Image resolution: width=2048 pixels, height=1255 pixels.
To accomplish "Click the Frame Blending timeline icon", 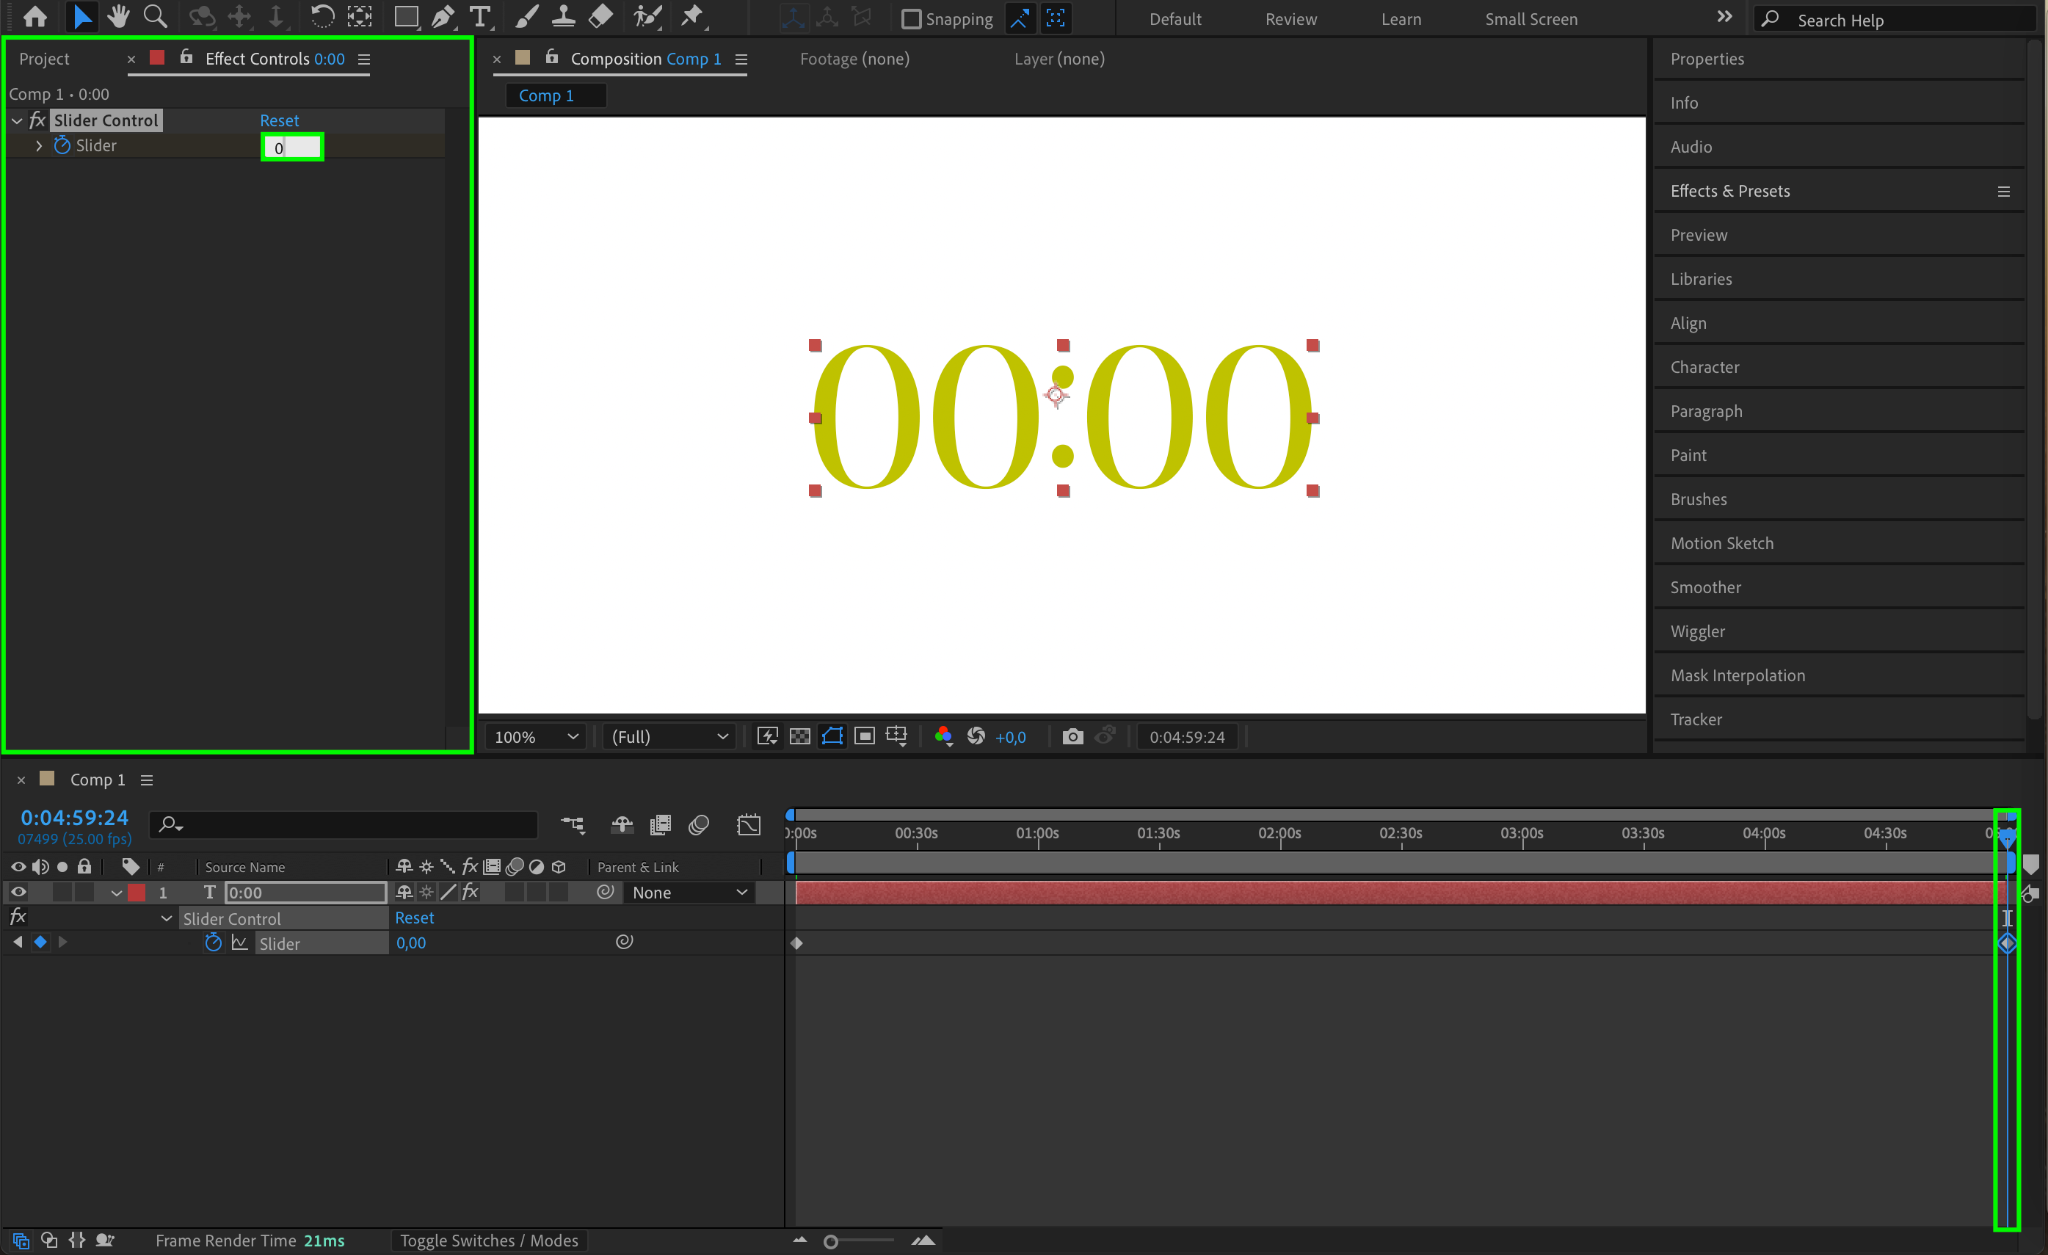I will (x=660, y=825).
